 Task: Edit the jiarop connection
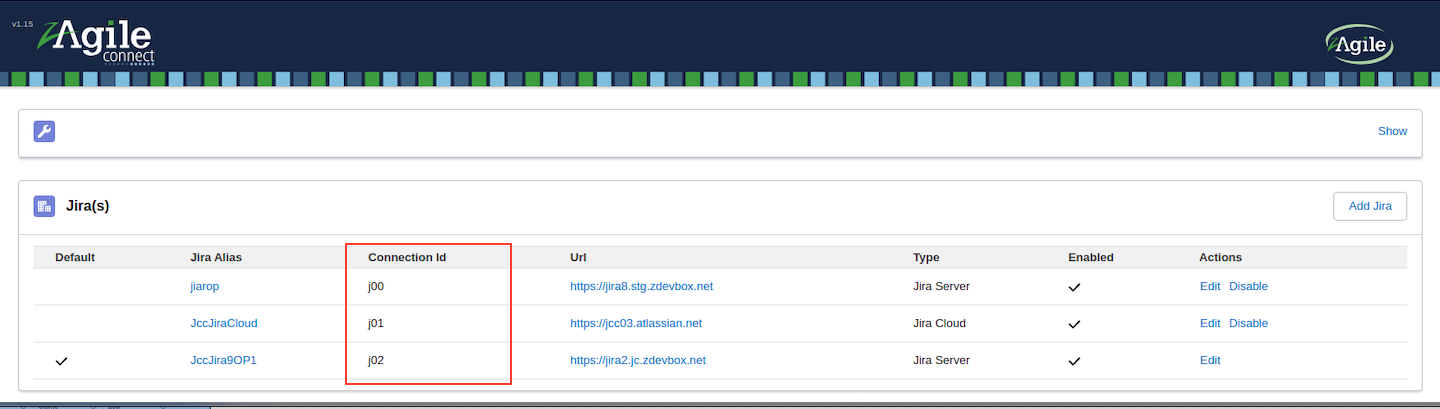tap(1210, 286)
